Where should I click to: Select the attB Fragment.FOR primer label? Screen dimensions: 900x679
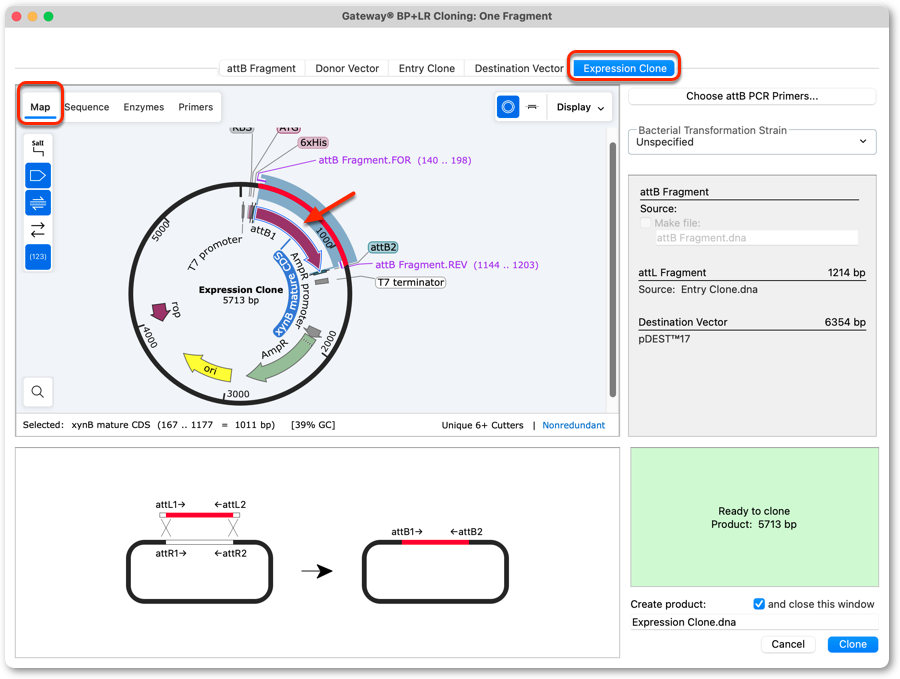coord(395,160)
